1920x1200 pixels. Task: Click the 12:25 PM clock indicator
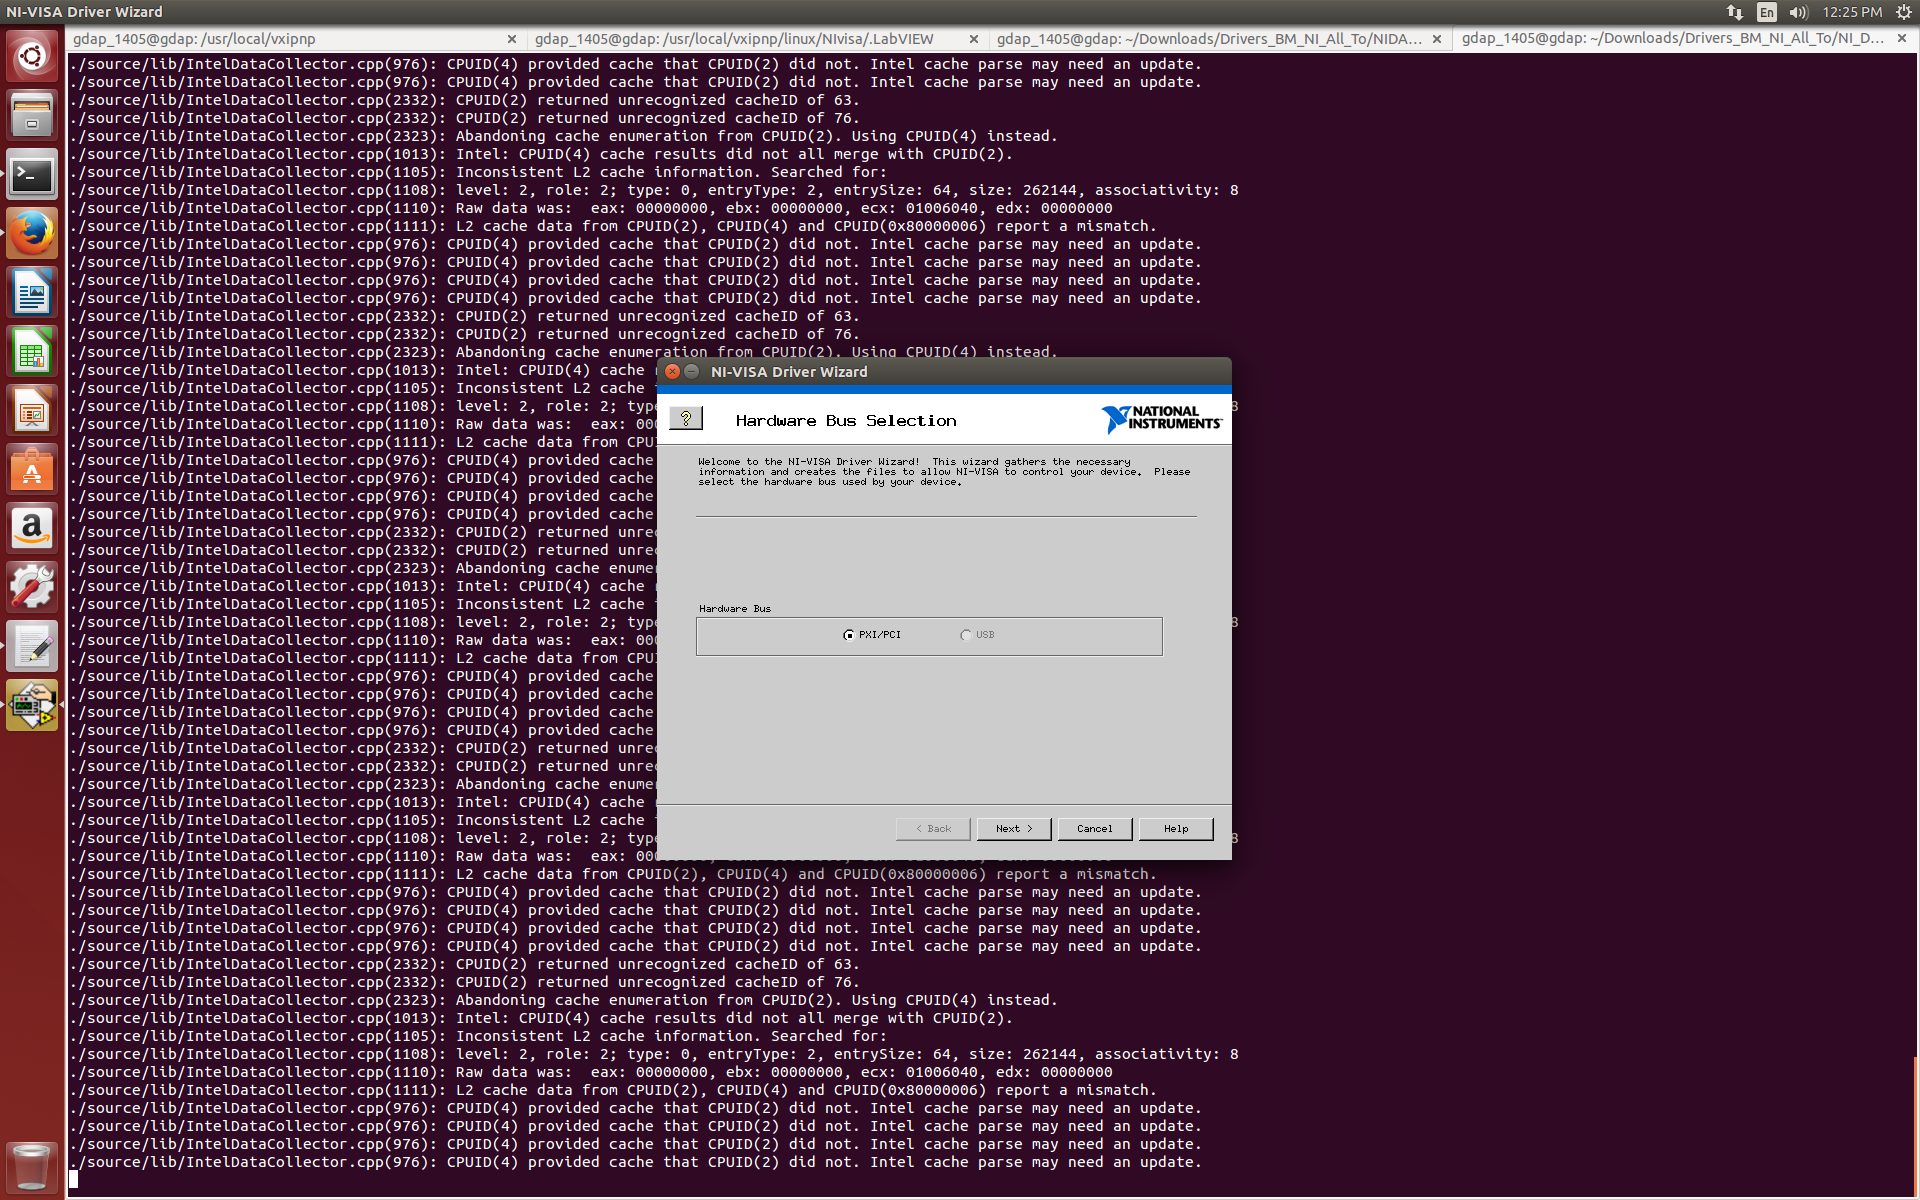[x=1852, y=12]
